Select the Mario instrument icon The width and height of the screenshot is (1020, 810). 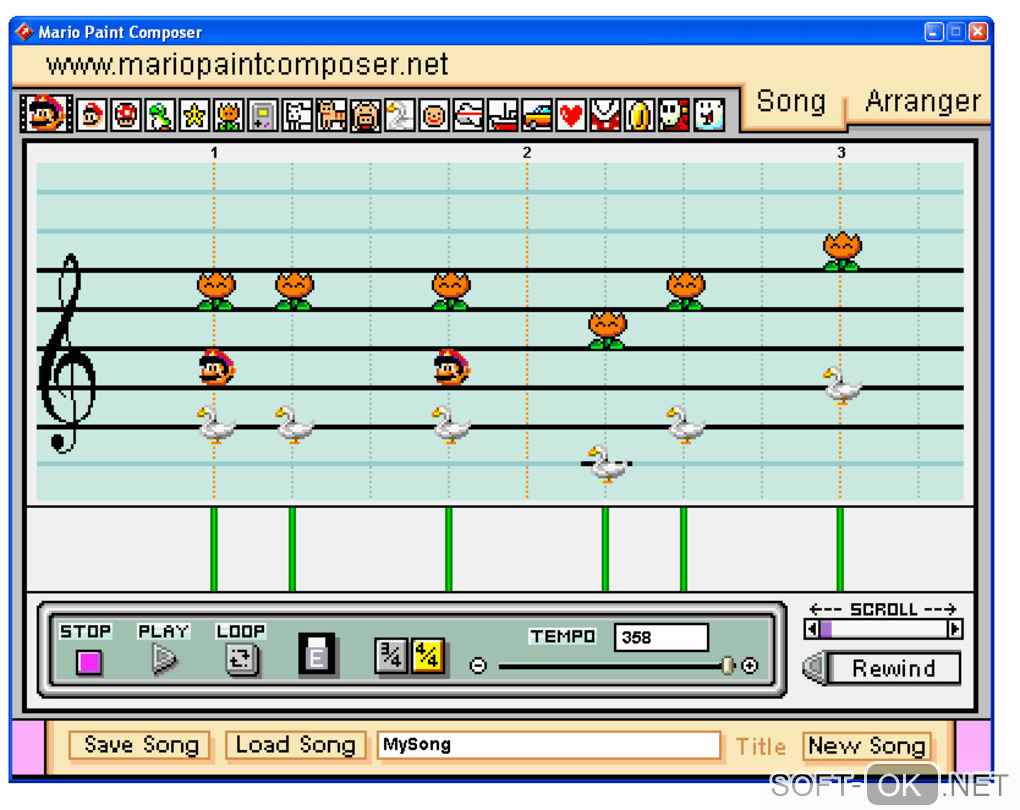91,116
